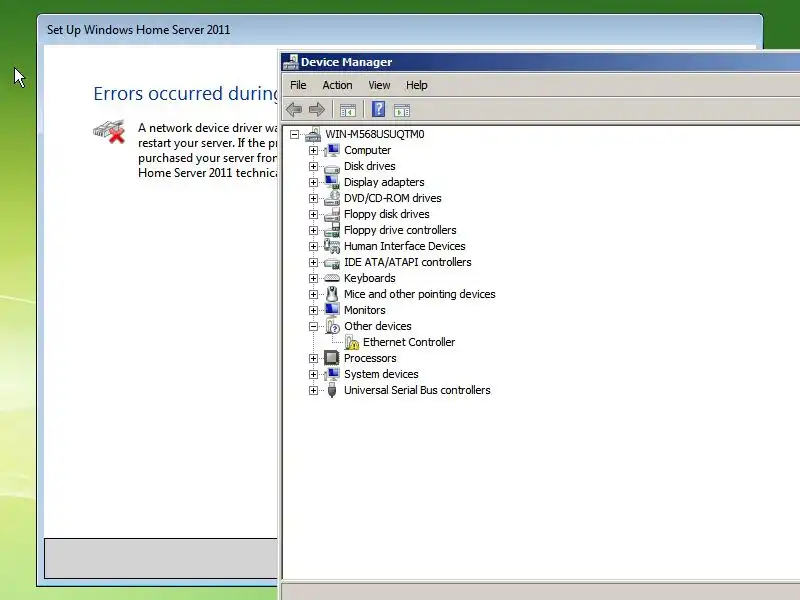
Task: Expand the Processors node
Action: click(313, 358)
